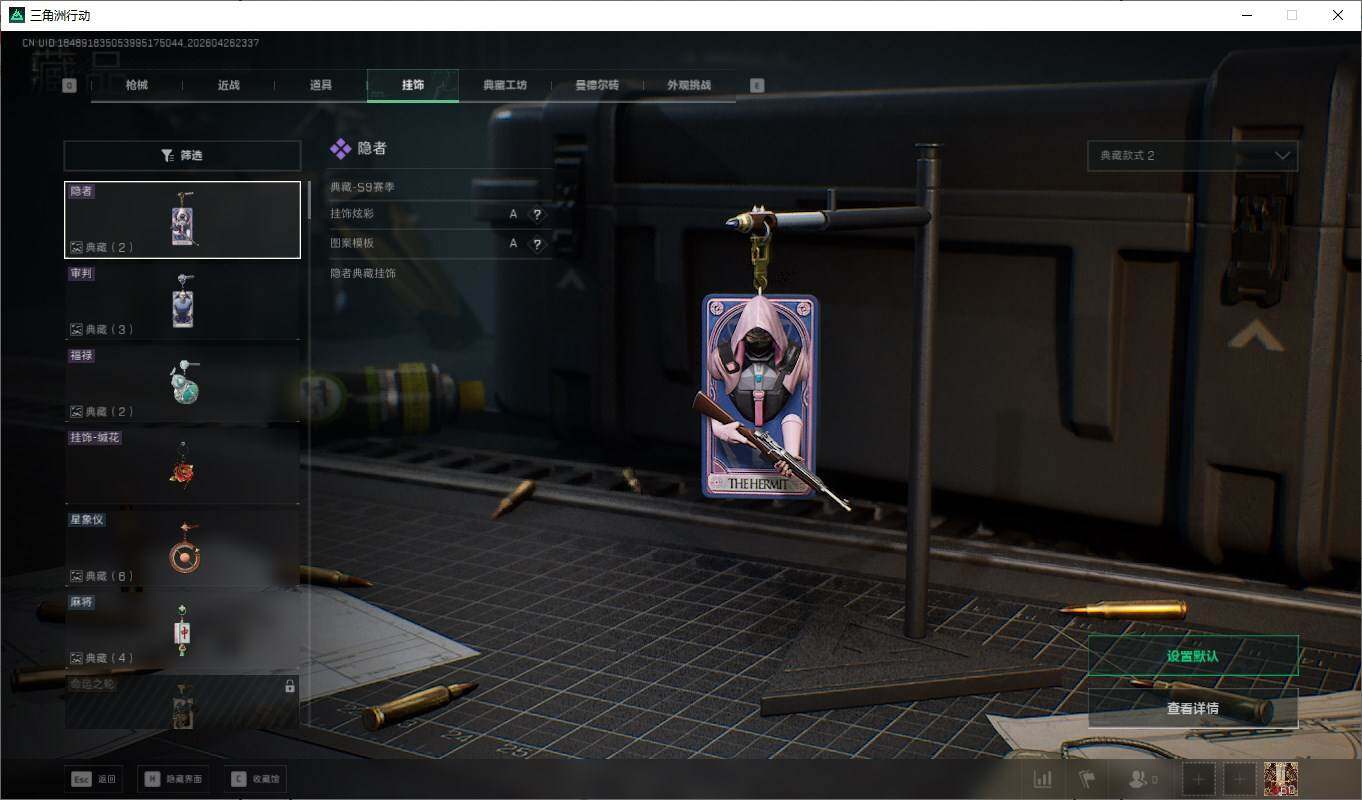Select the 麻将 charm thumbnail
The image size is (1362, 800).
[182, 630]
